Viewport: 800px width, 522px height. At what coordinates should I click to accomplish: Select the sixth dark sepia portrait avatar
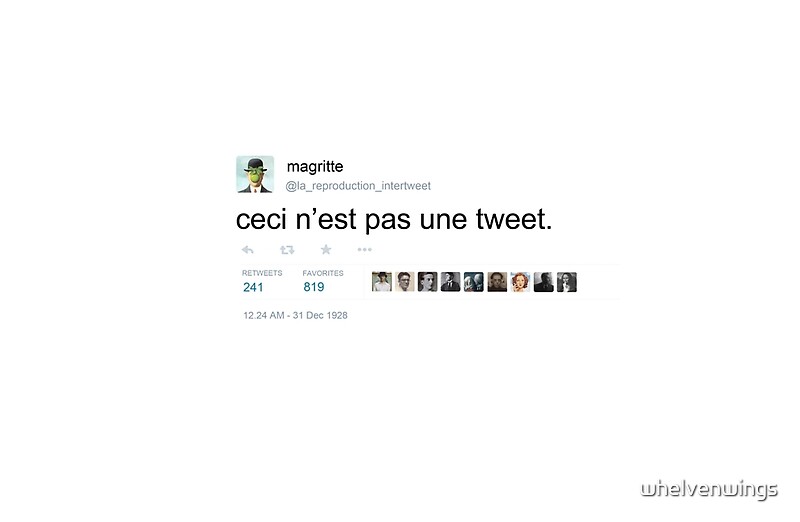[497, 282]
